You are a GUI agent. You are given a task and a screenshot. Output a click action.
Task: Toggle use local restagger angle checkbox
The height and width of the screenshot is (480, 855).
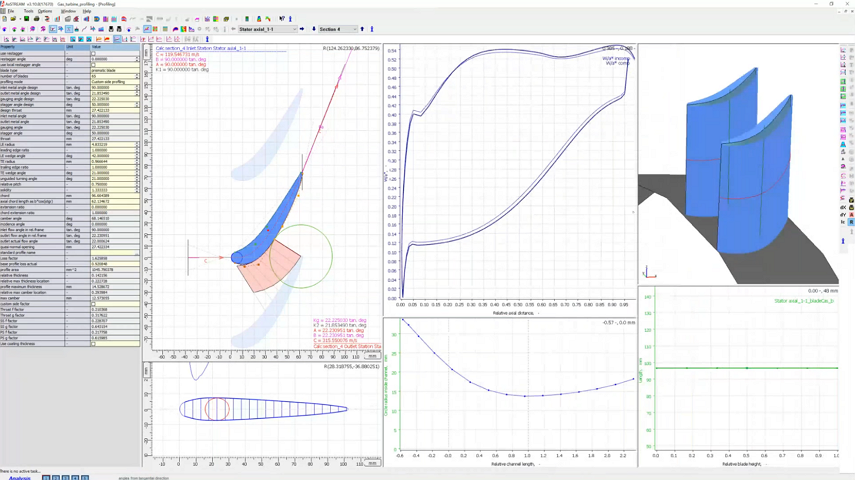tap(93, 65)
